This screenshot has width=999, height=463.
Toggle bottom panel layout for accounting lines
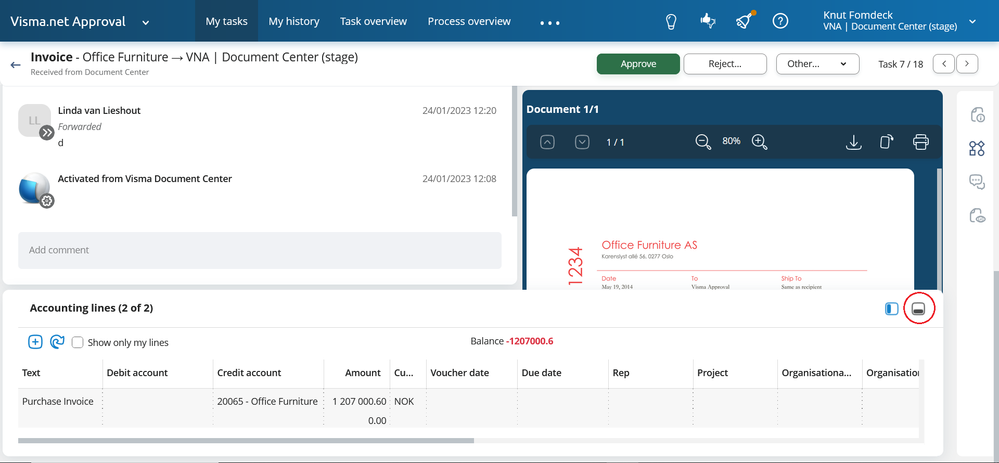919,309
